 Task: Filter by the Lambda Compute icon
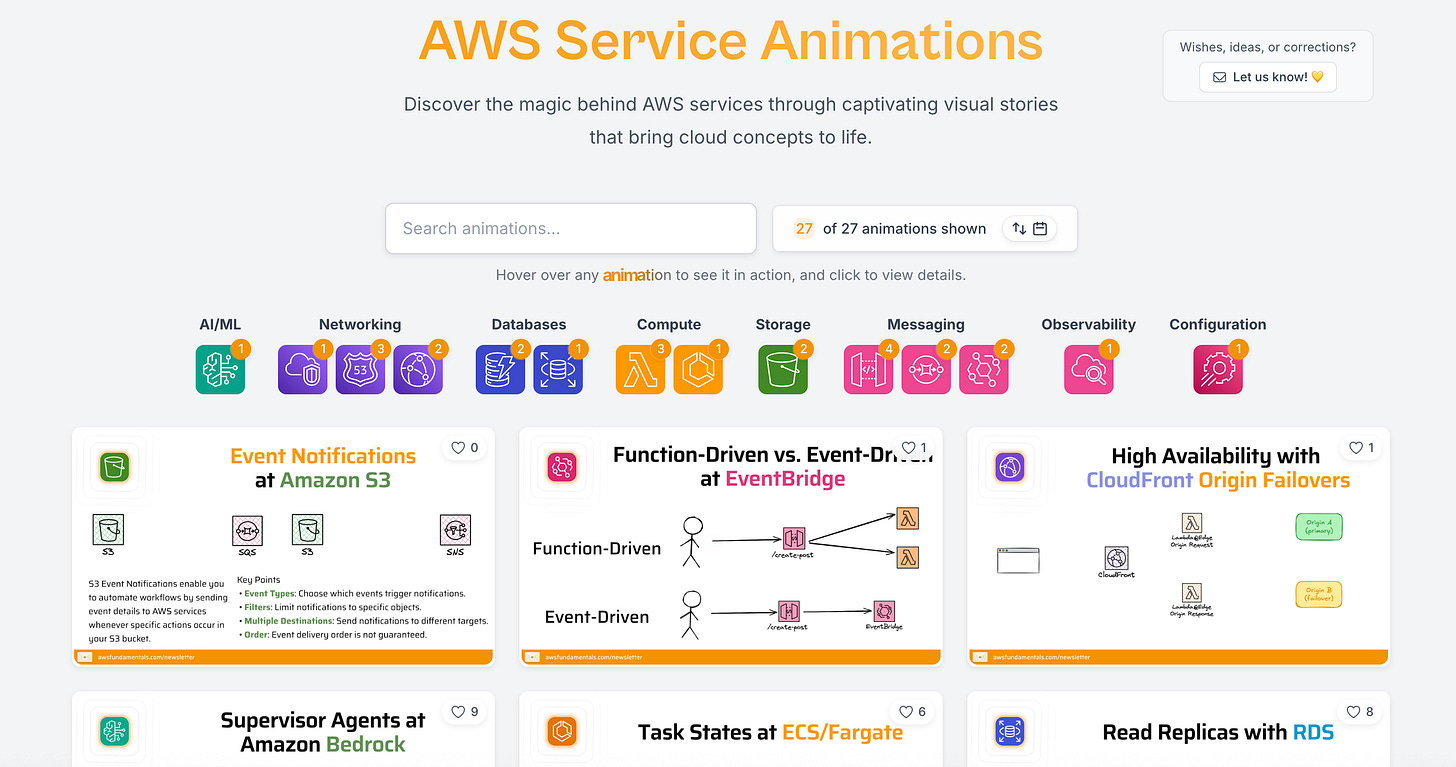click(640, 369)
